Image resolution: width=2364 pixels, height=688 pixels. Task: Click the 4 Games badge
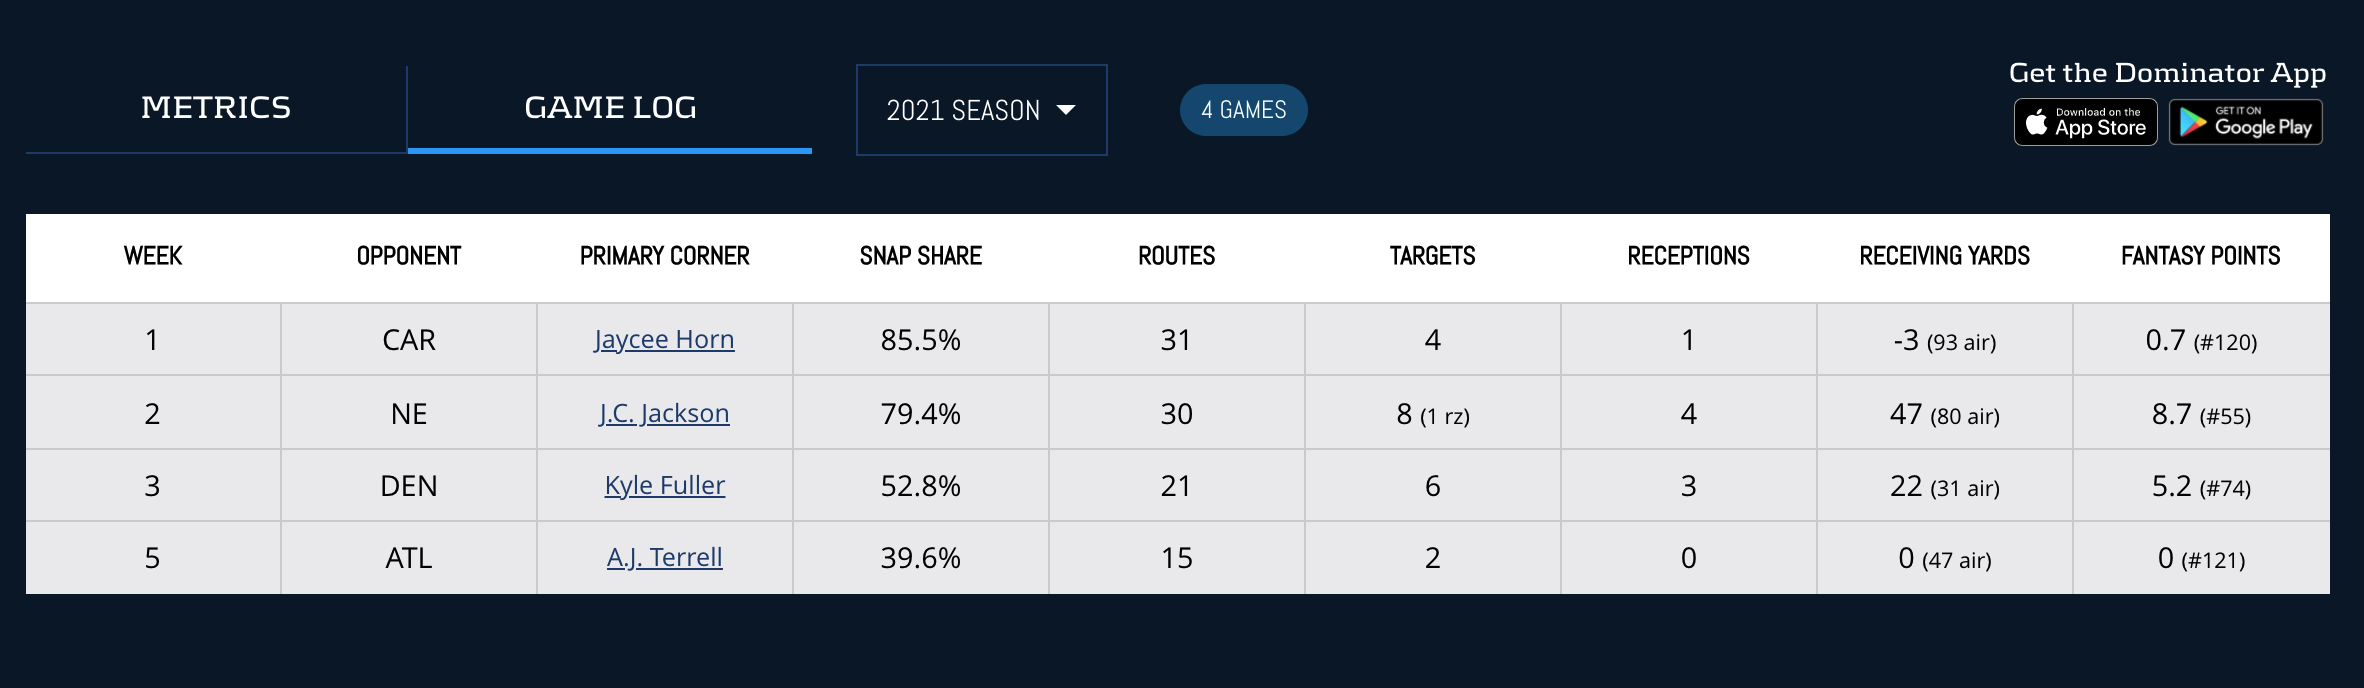(1243, 110)
